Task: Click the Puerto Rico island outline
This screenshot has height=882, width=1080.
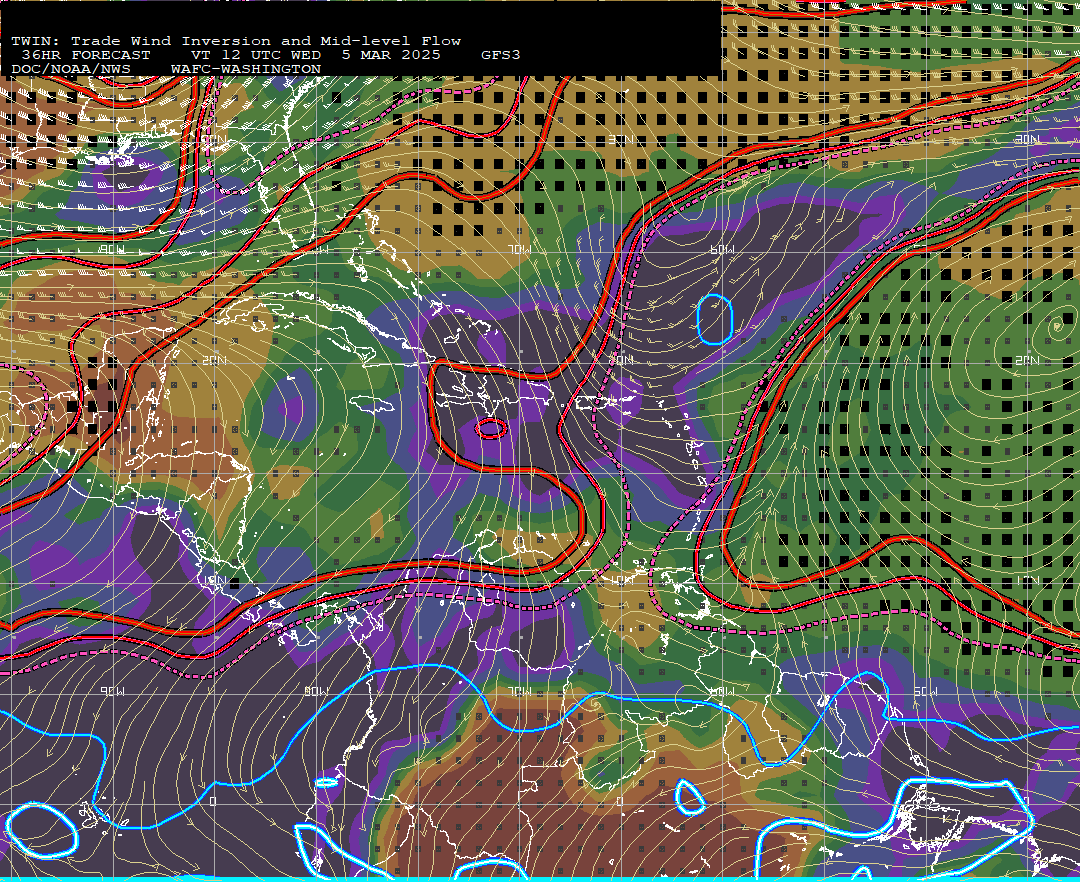Action: point(594,403)
